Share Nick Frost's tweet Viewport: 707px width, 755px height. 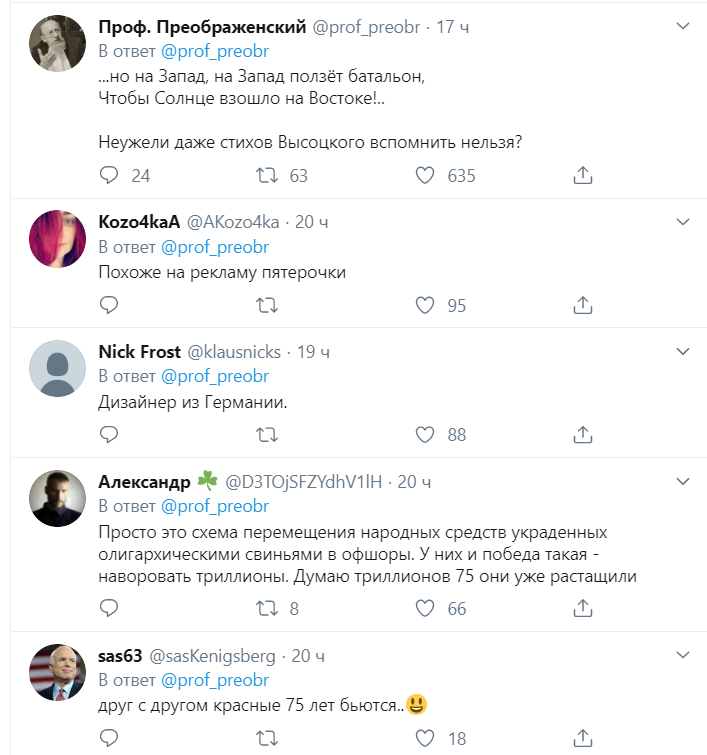(x=583, y=434)
